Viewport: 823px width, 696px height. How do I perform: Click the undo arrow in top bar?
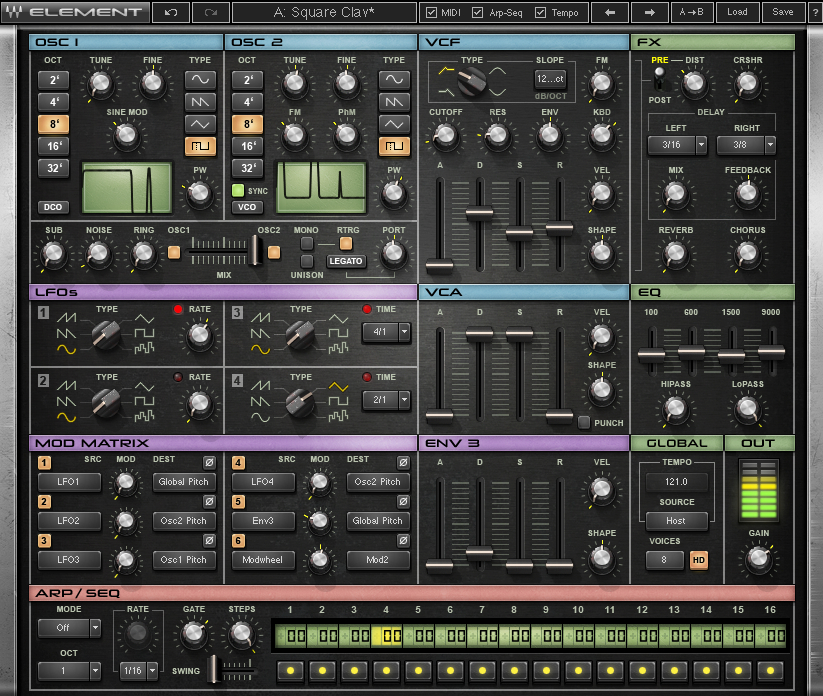pos(172,13)
